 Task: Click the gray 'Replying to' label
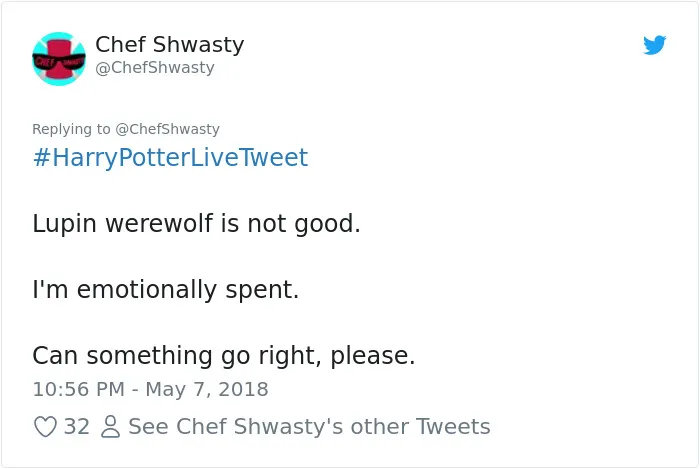pyautogui.click(x=71, y=129)
